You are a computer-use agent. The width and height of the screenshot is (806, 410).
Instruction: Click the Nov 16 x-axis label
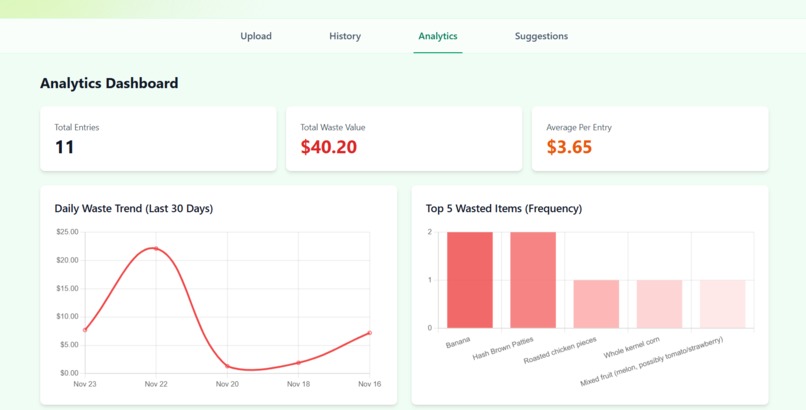pos(370,384)
